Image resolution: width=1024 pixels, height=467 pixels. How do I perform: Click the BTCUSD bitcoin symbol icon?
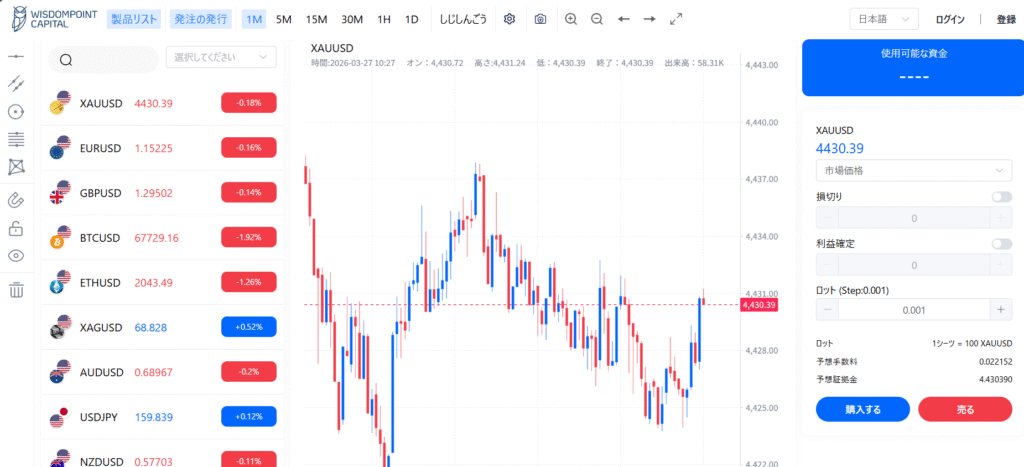(59, 238)
